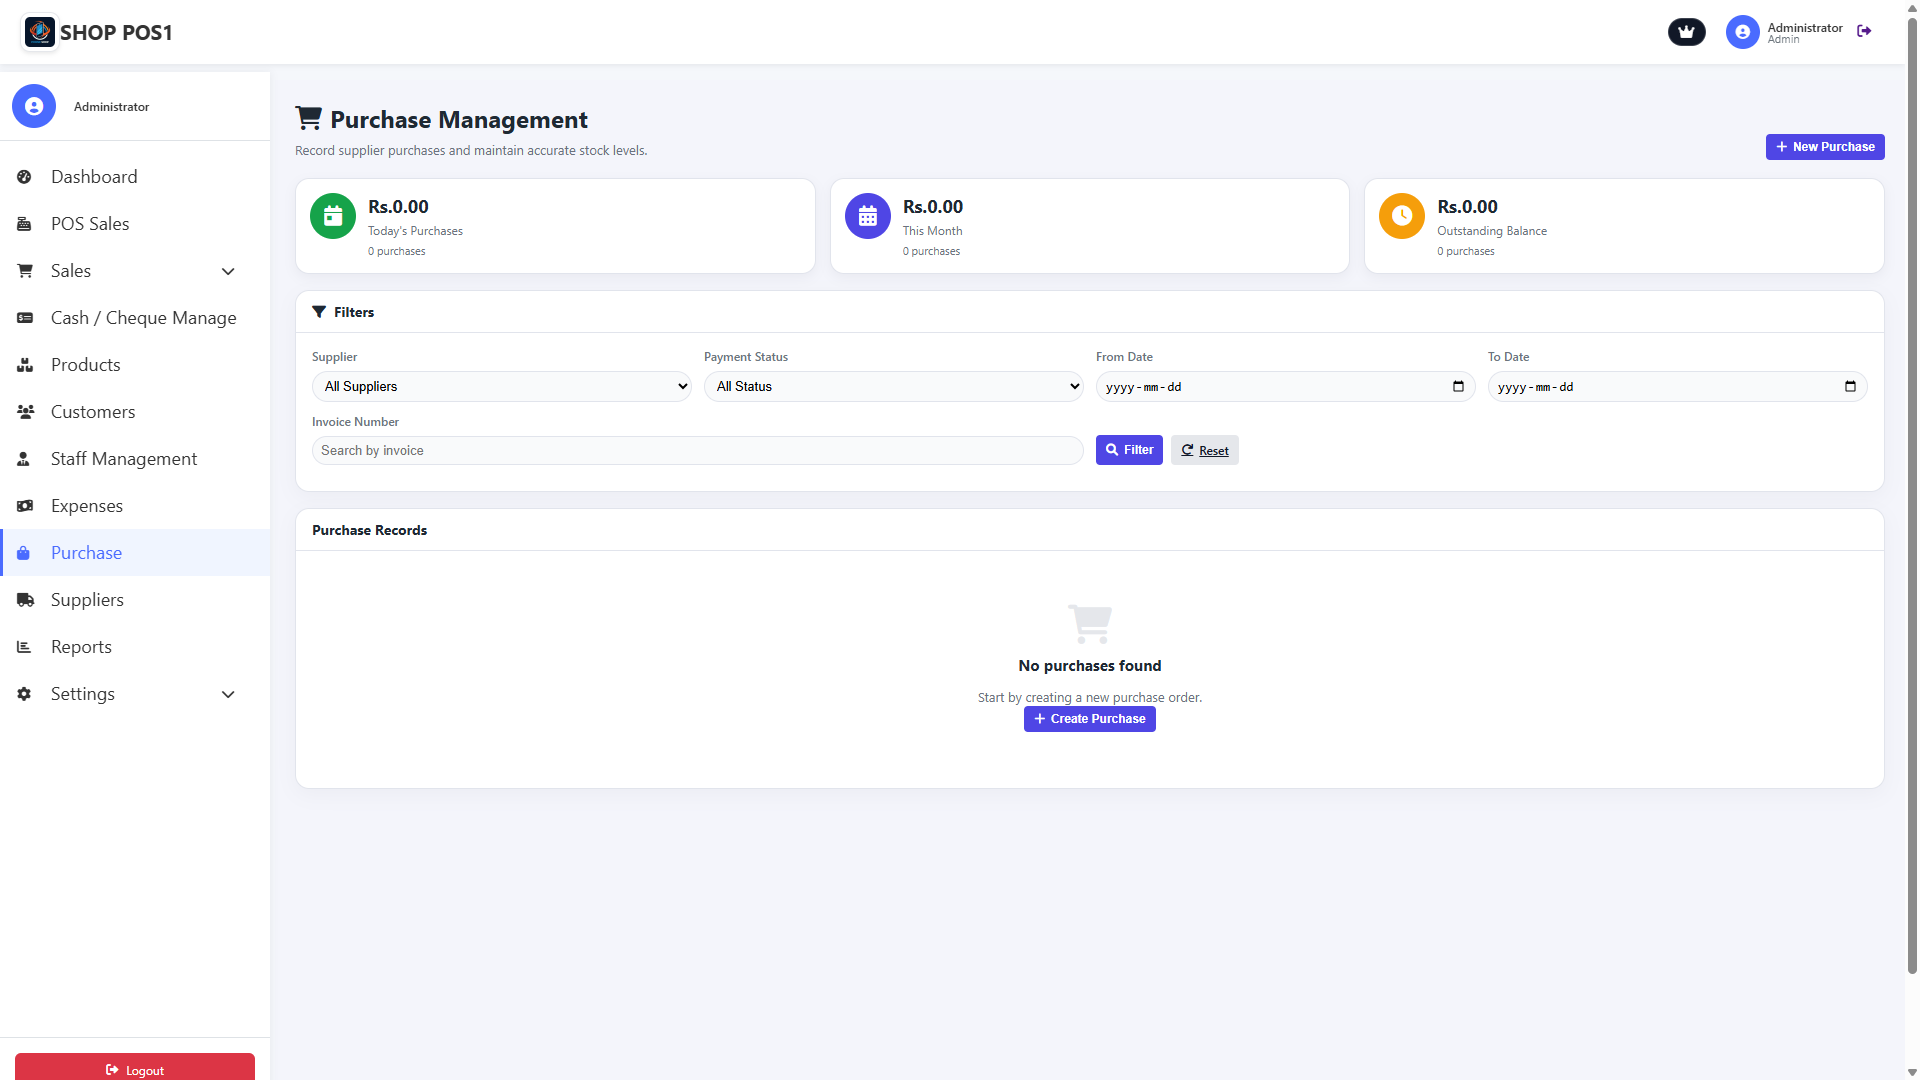The height and width of the screenshot is (1080, 1920).
Task: Click the Create Purchase button
Action: [1089, 719]
